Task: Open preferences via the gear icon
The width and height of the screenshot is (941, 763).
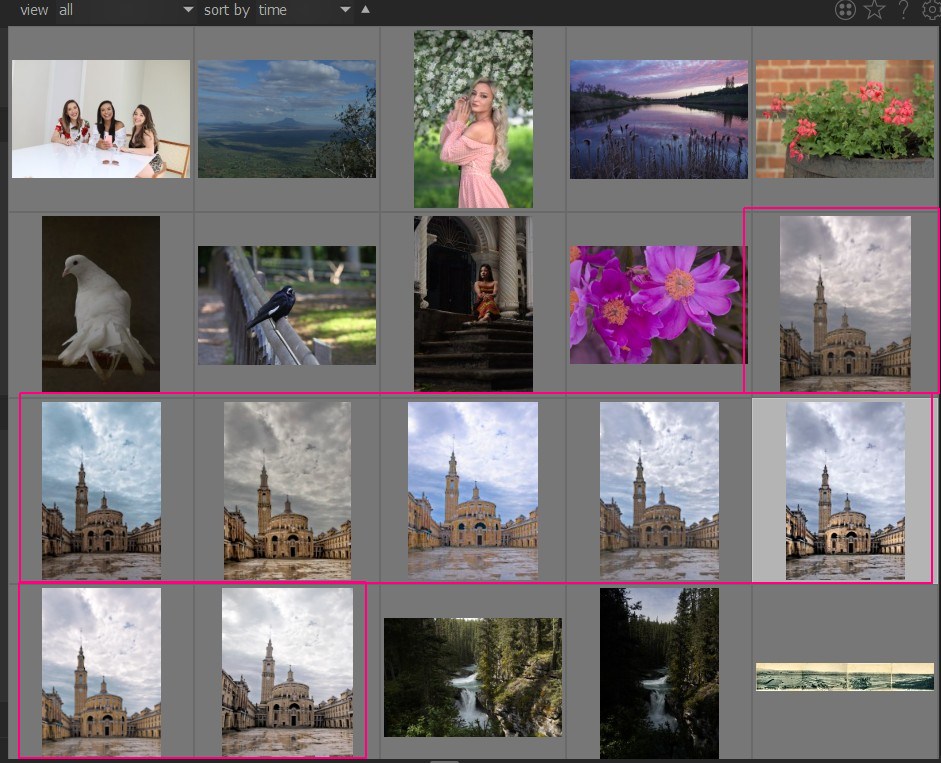Action: coord(932,10)
